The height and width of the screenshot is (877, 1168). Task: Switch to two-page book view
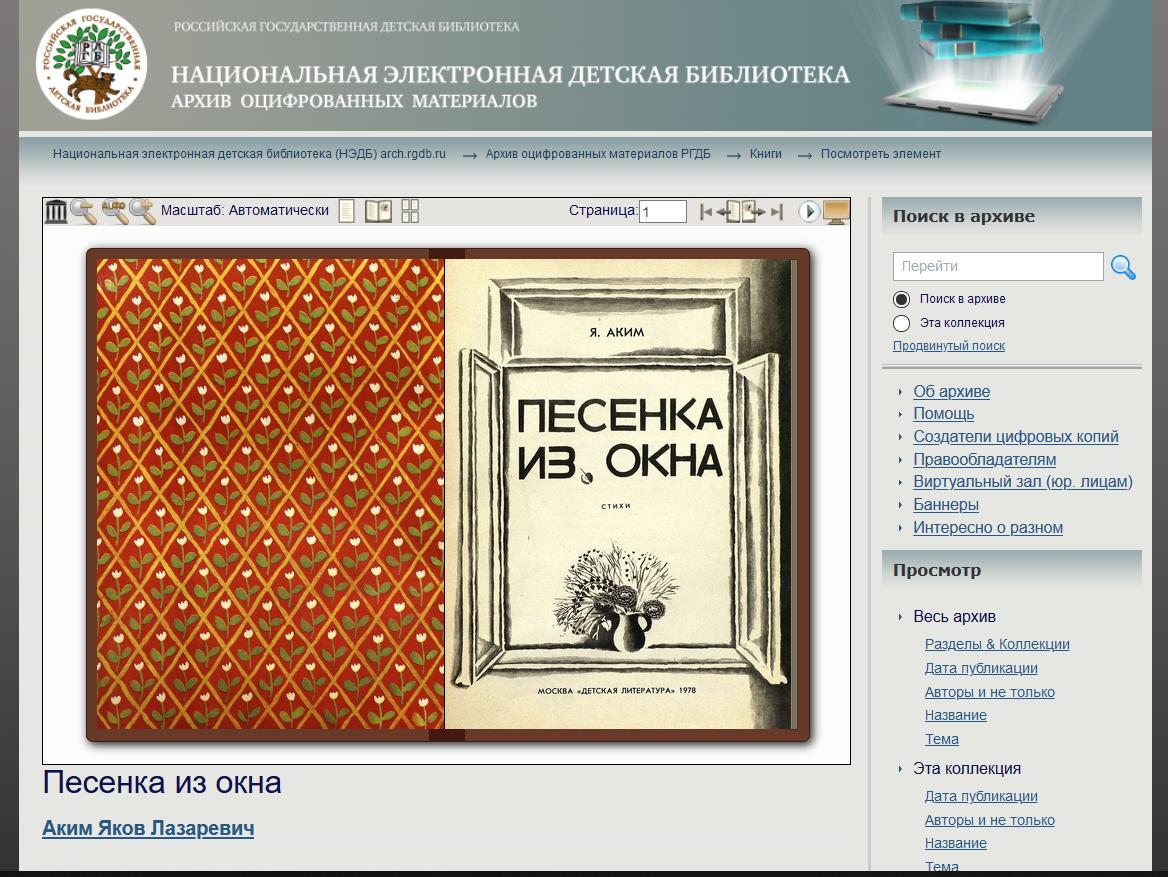click(x=378, y=212)
